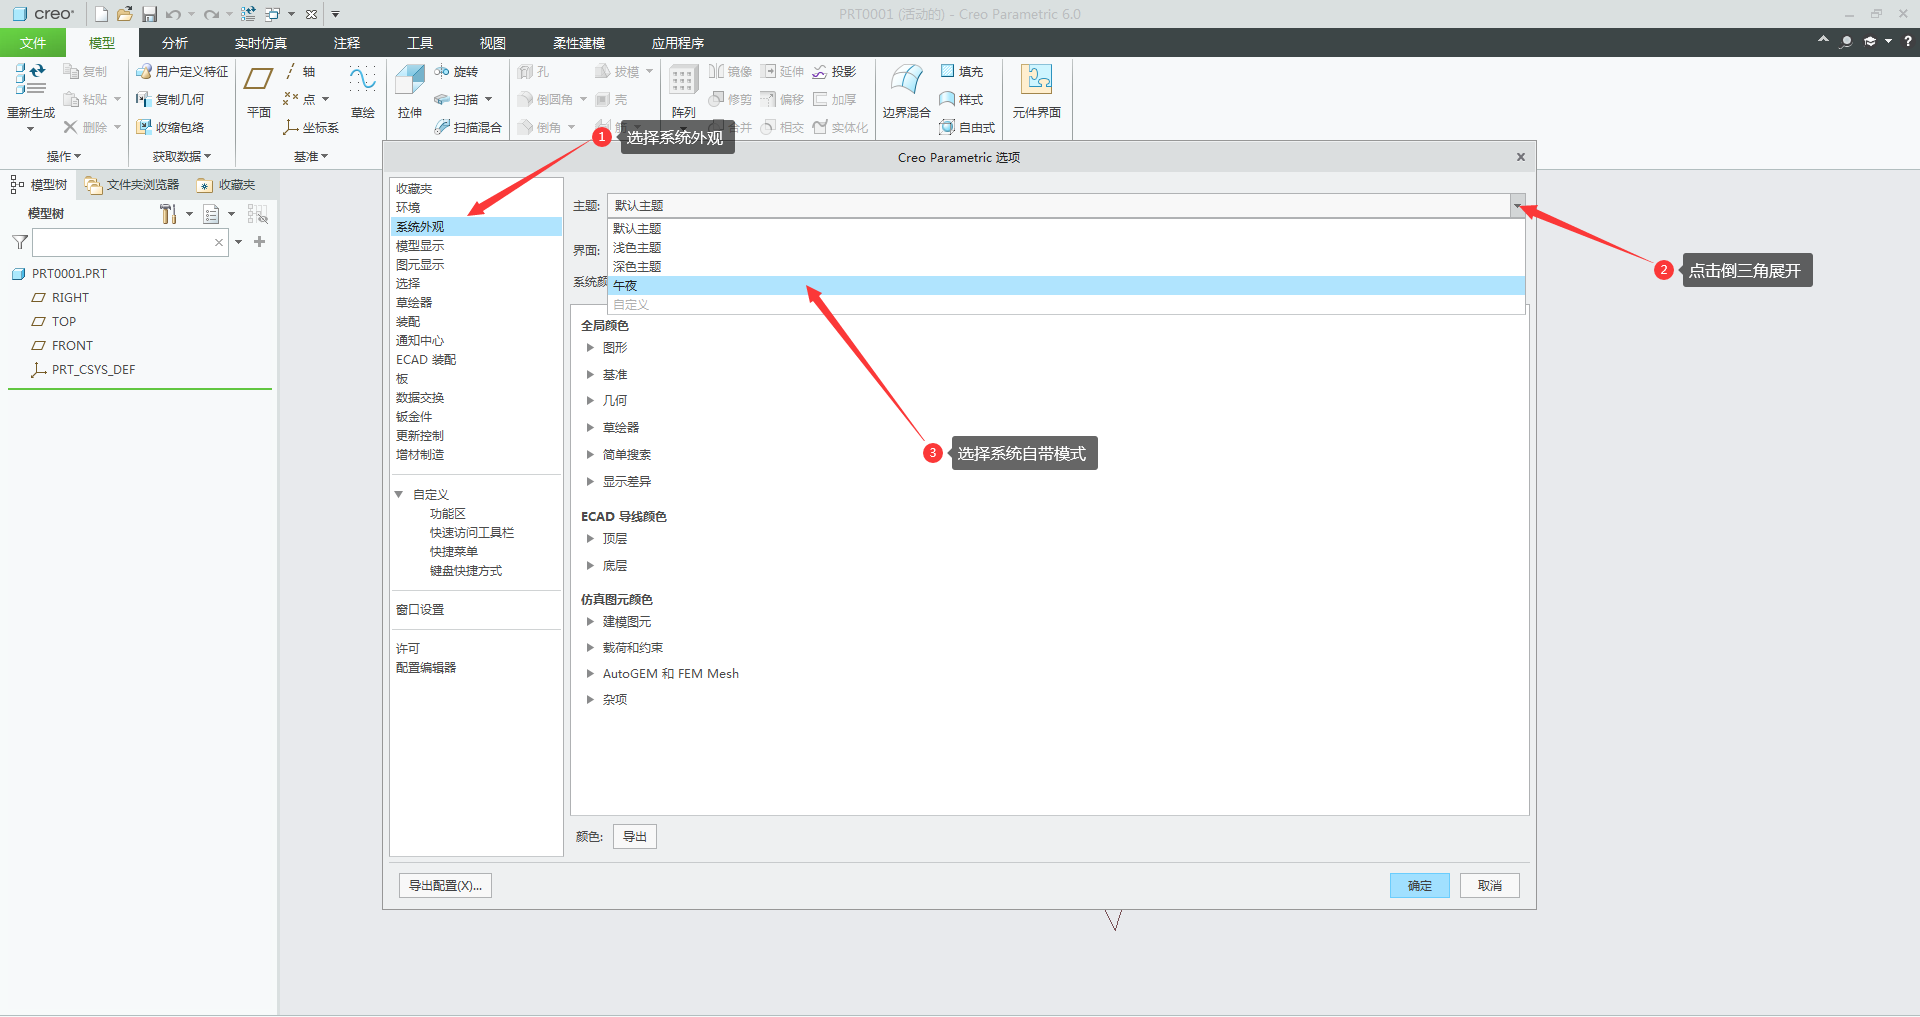Switch to the 视图 ribbon tab
Image resolution: width=1920 pixels, height=1017 pixels.
pos(493,43)
